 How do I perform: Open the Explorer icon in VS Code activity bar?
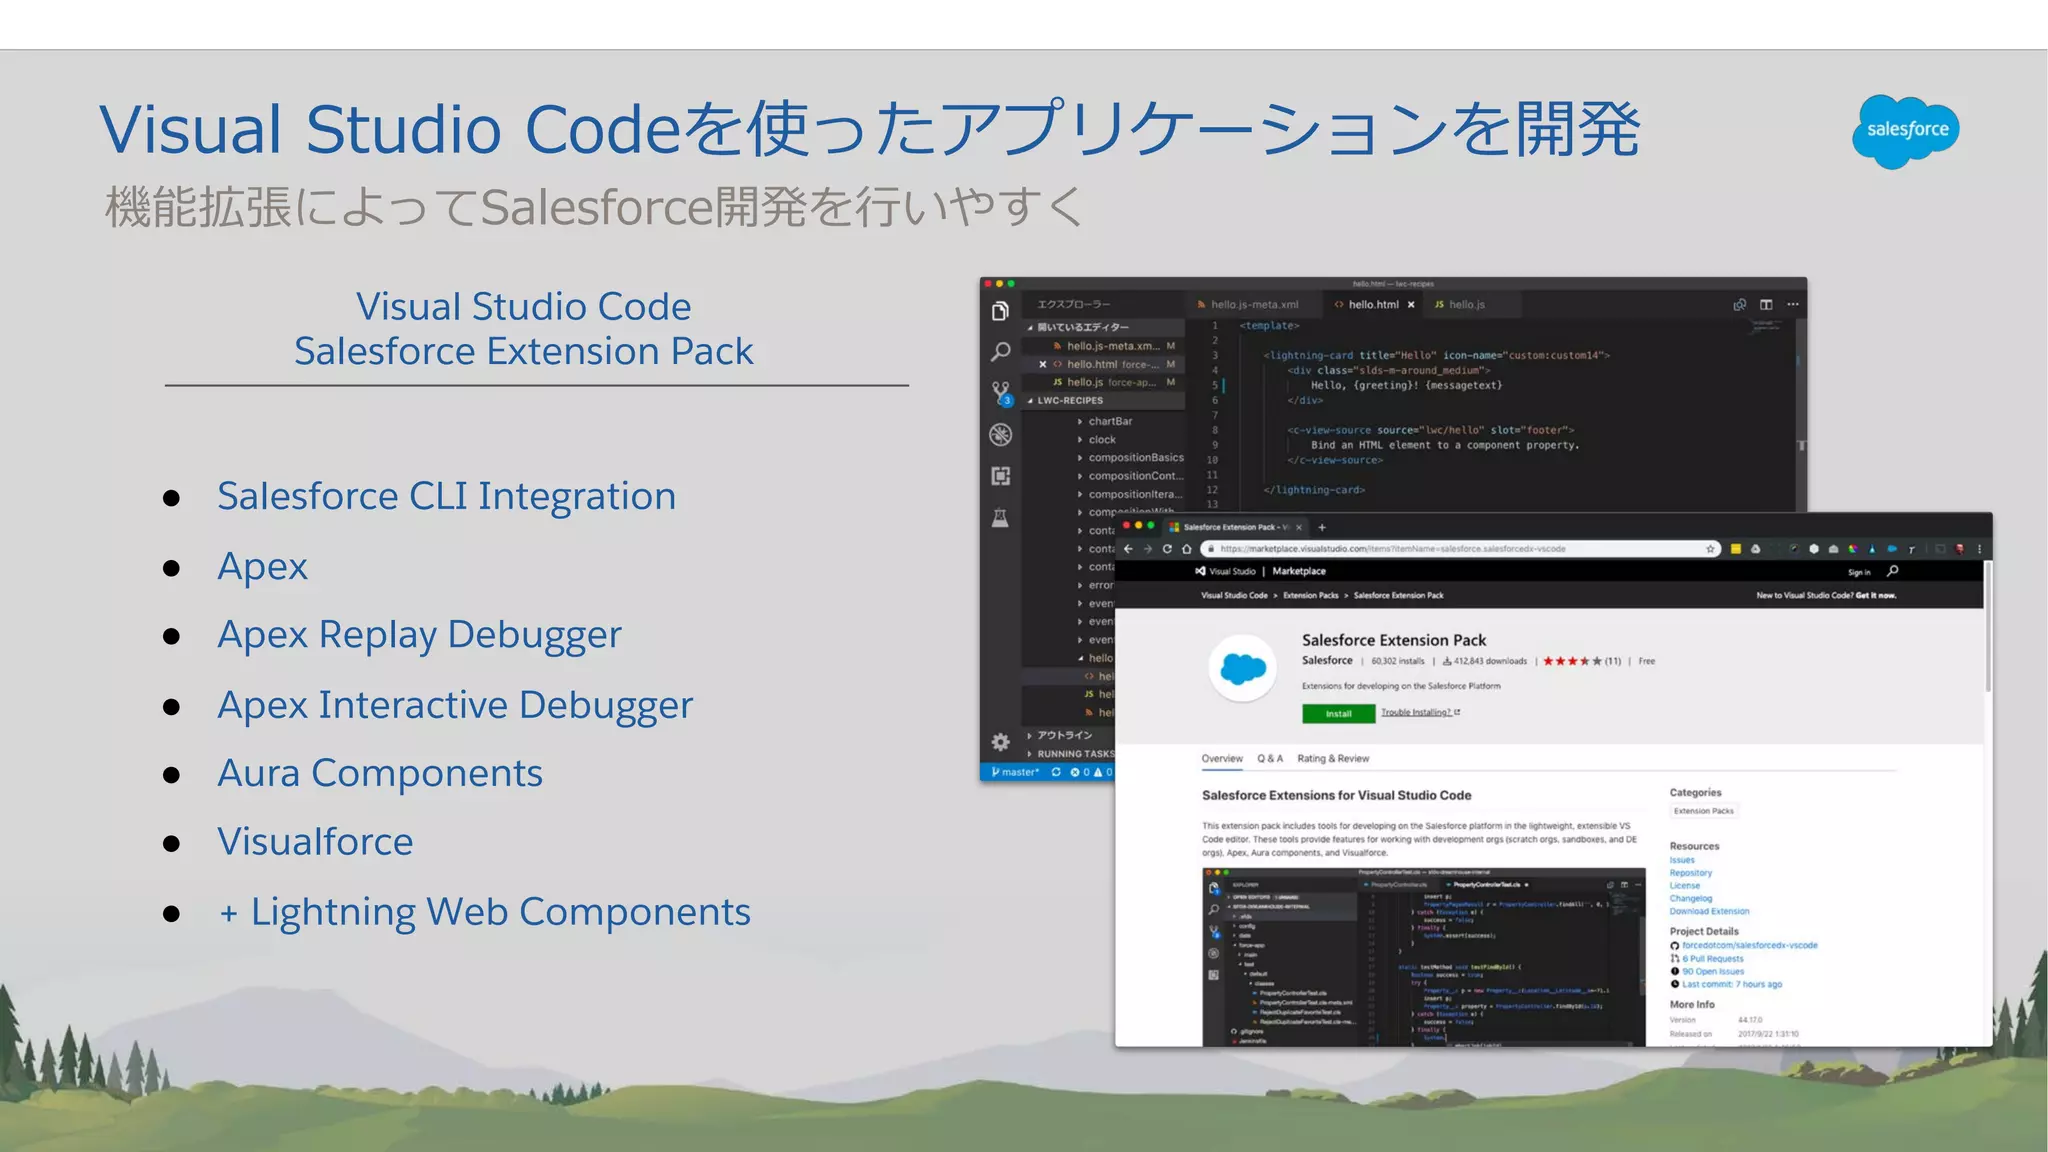coord(1000,312)
